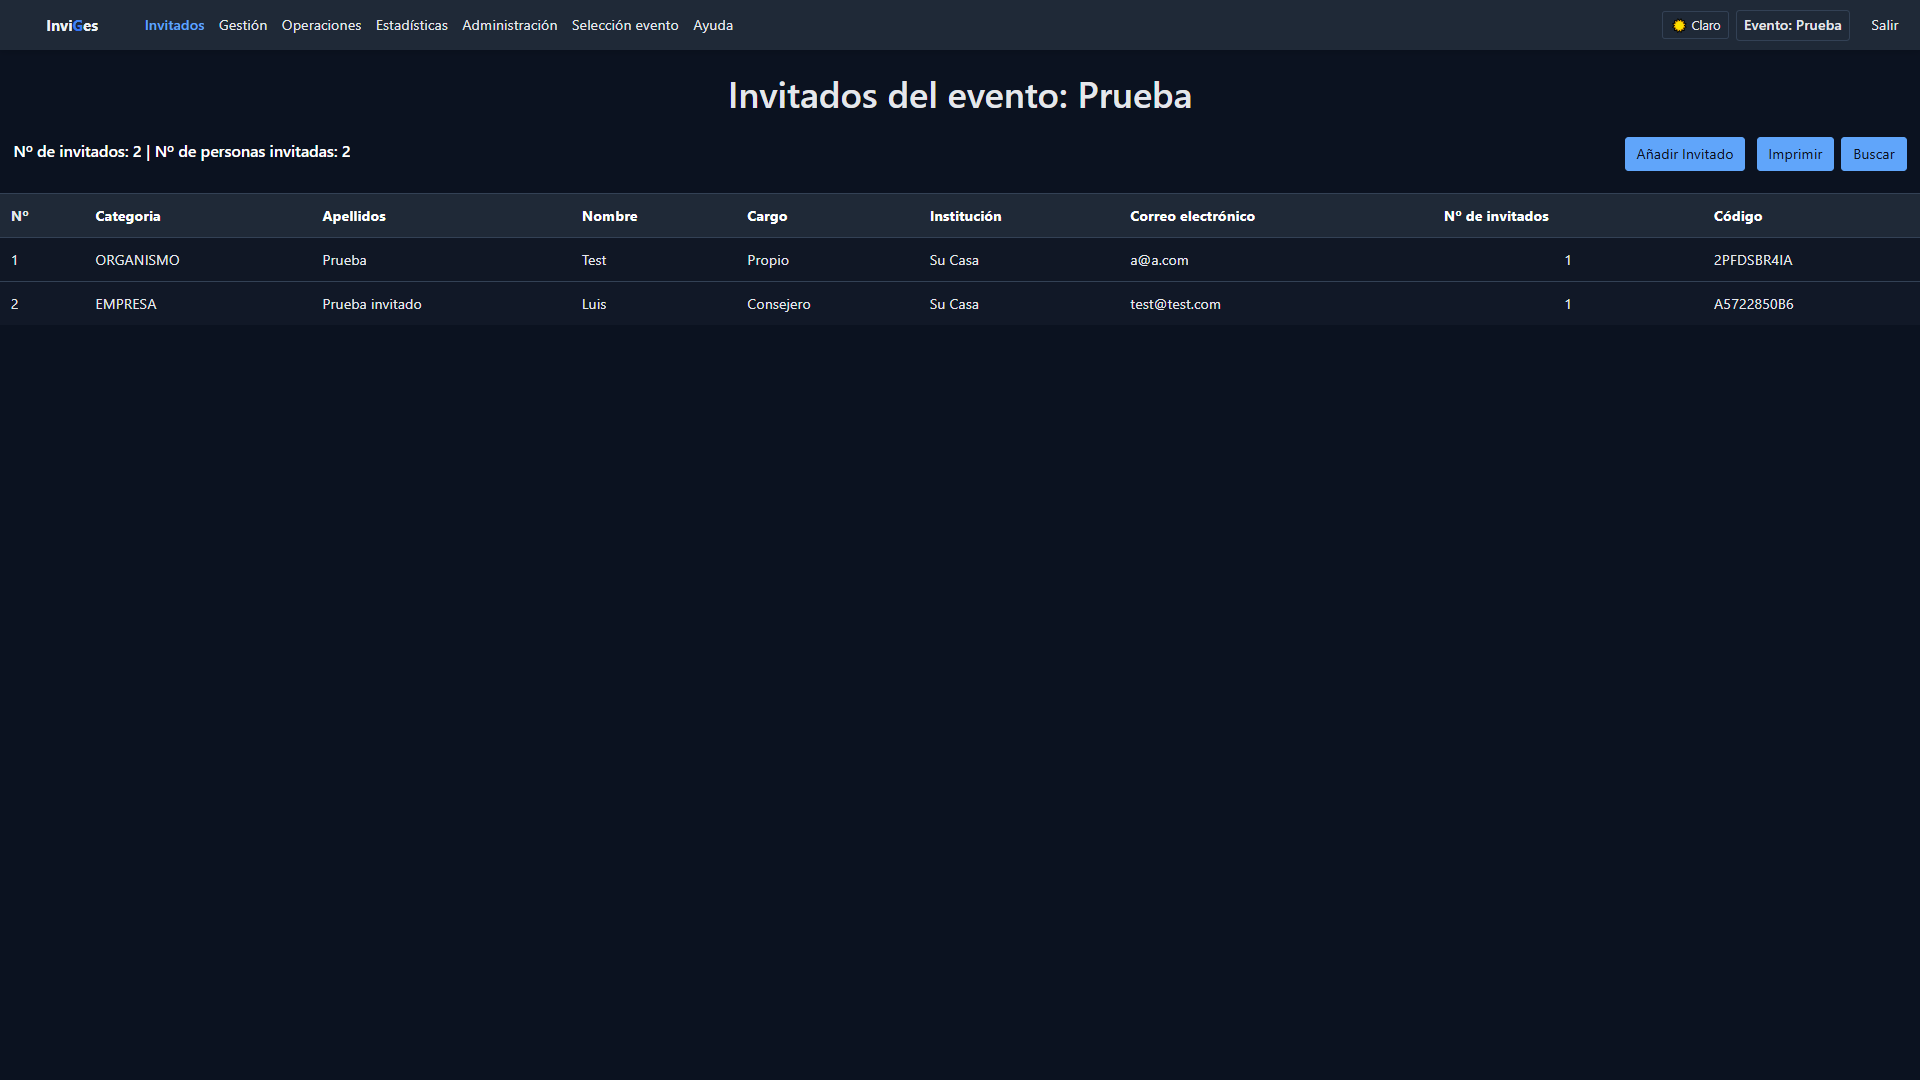Image resolution: width=1920 pixels, height=1080 pixels.
Task: Click the Categoria column header
Action: point(127,216)
